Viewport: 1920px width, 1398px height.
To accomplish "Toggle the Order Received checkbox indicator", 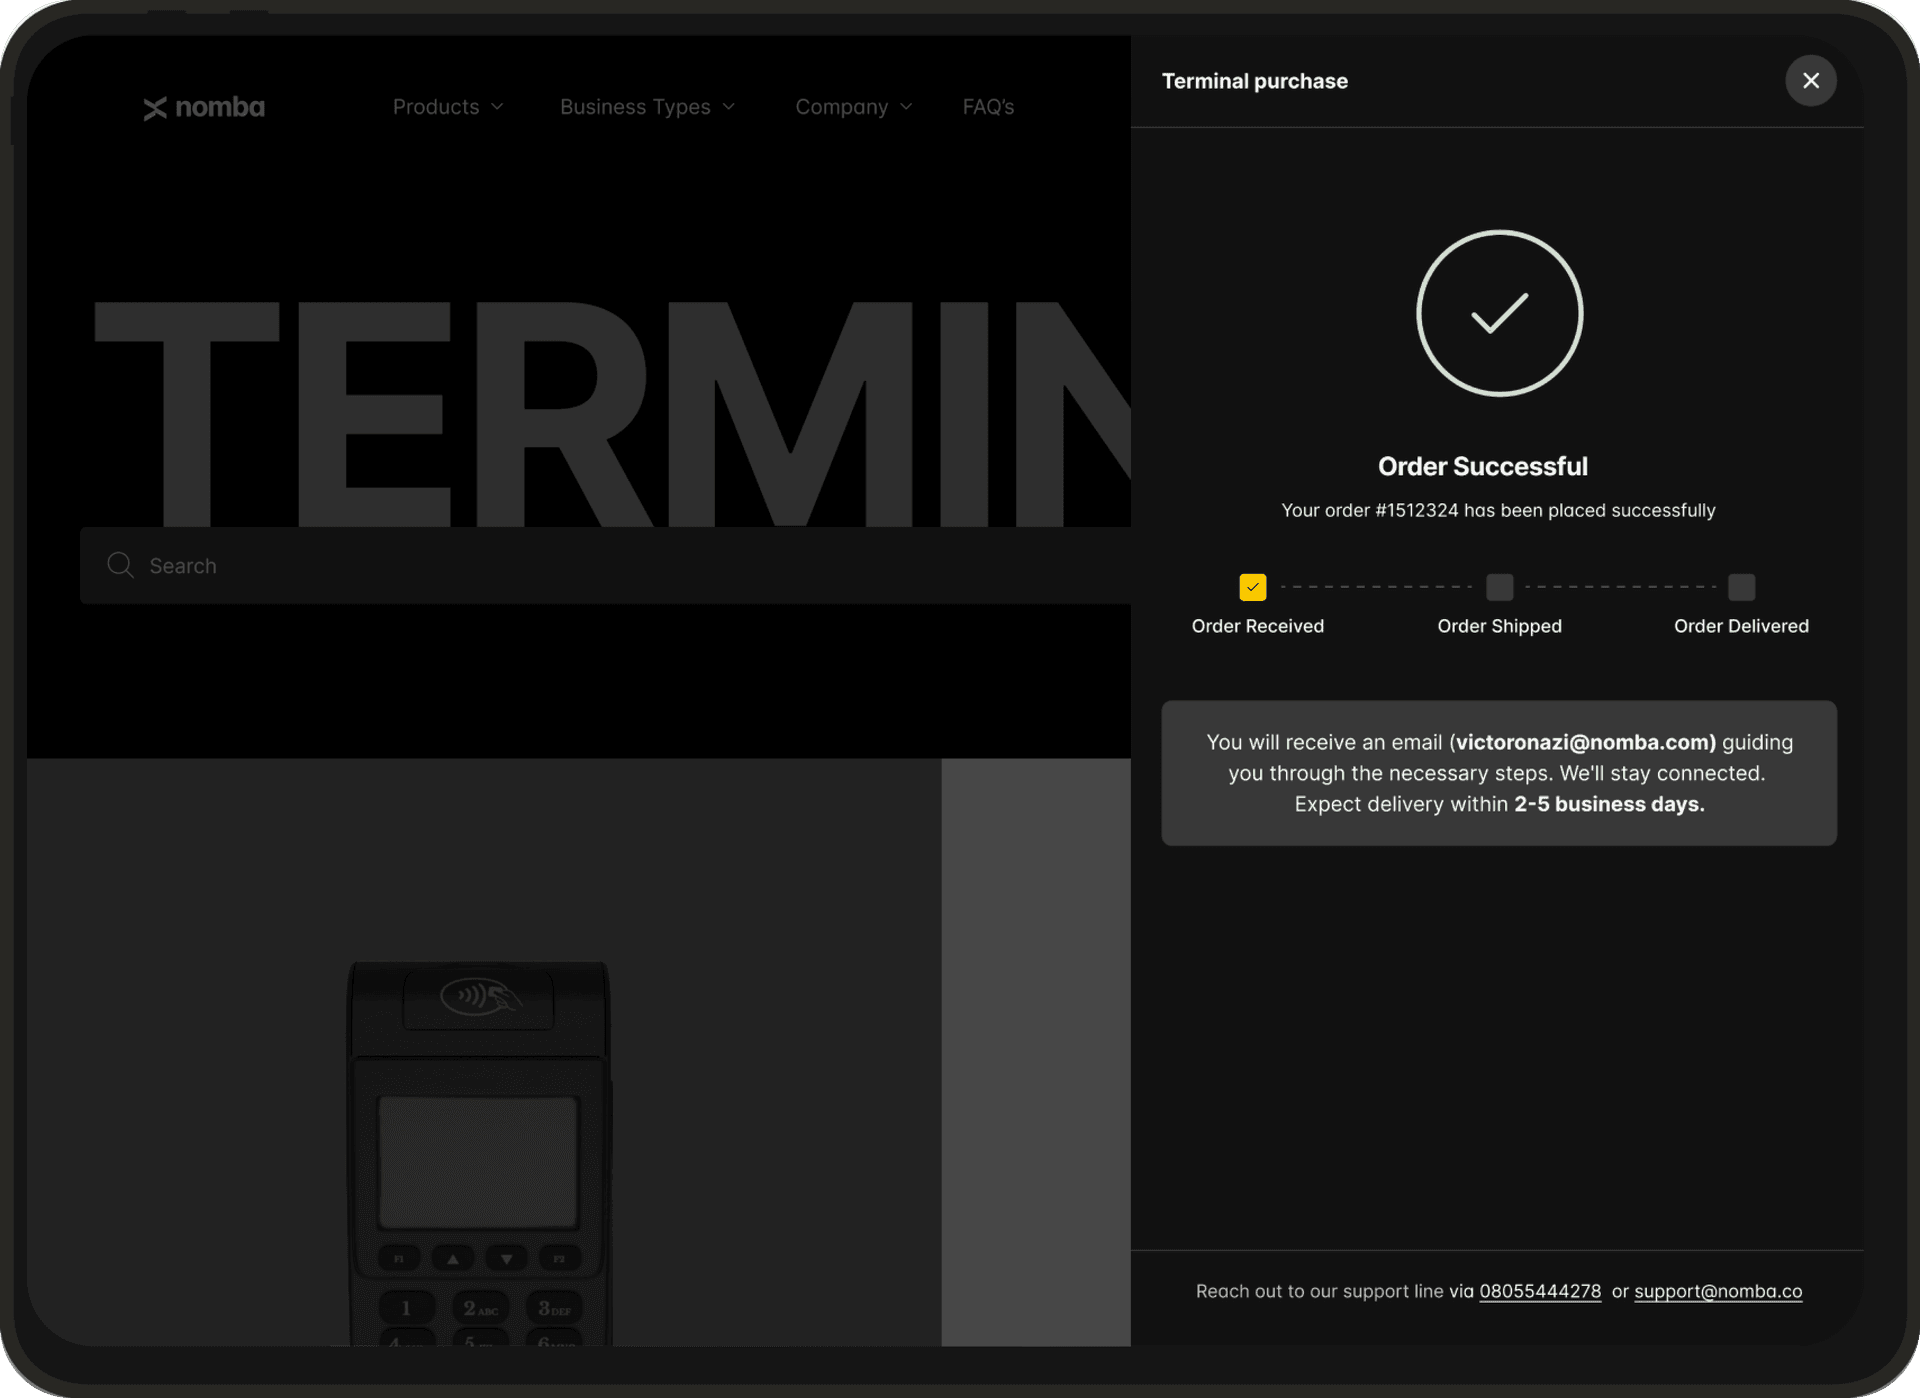I will 1252,586.
